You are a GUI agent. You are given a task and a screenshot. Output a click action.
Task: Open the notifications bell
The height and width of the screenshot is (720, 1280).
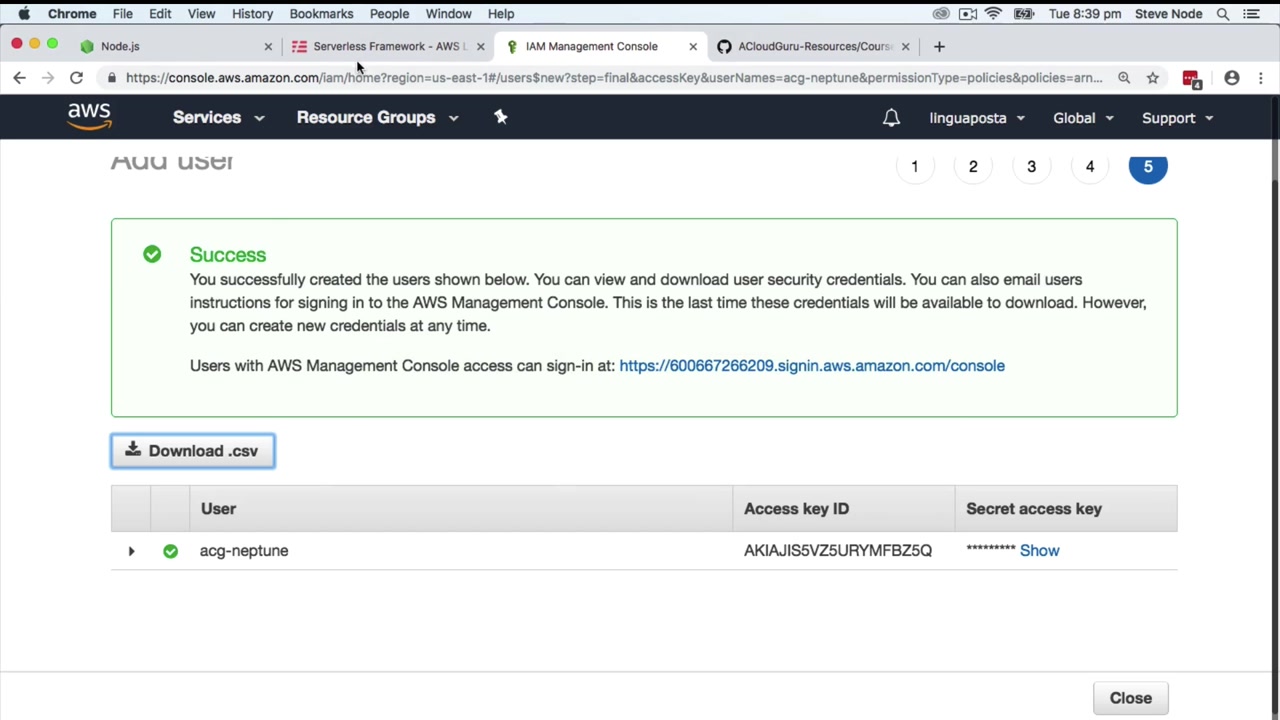pos(891,118)
